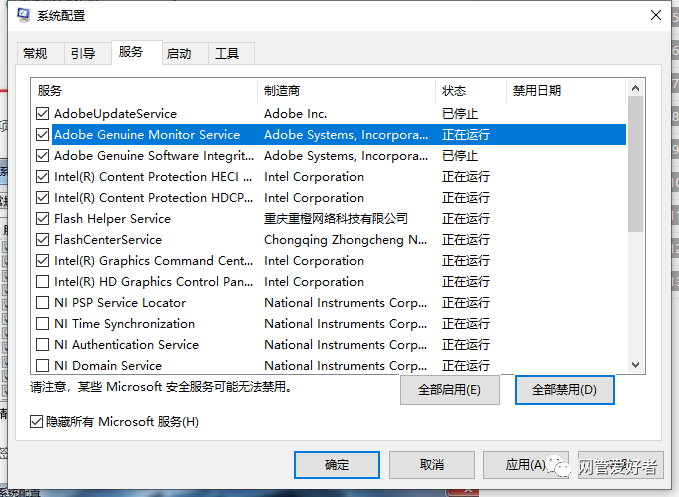Viewport: 679px width, 497px height.
Task: Toggle Adobe Genuine Monitor Service checkbox
Action: (x=43, y=135)
